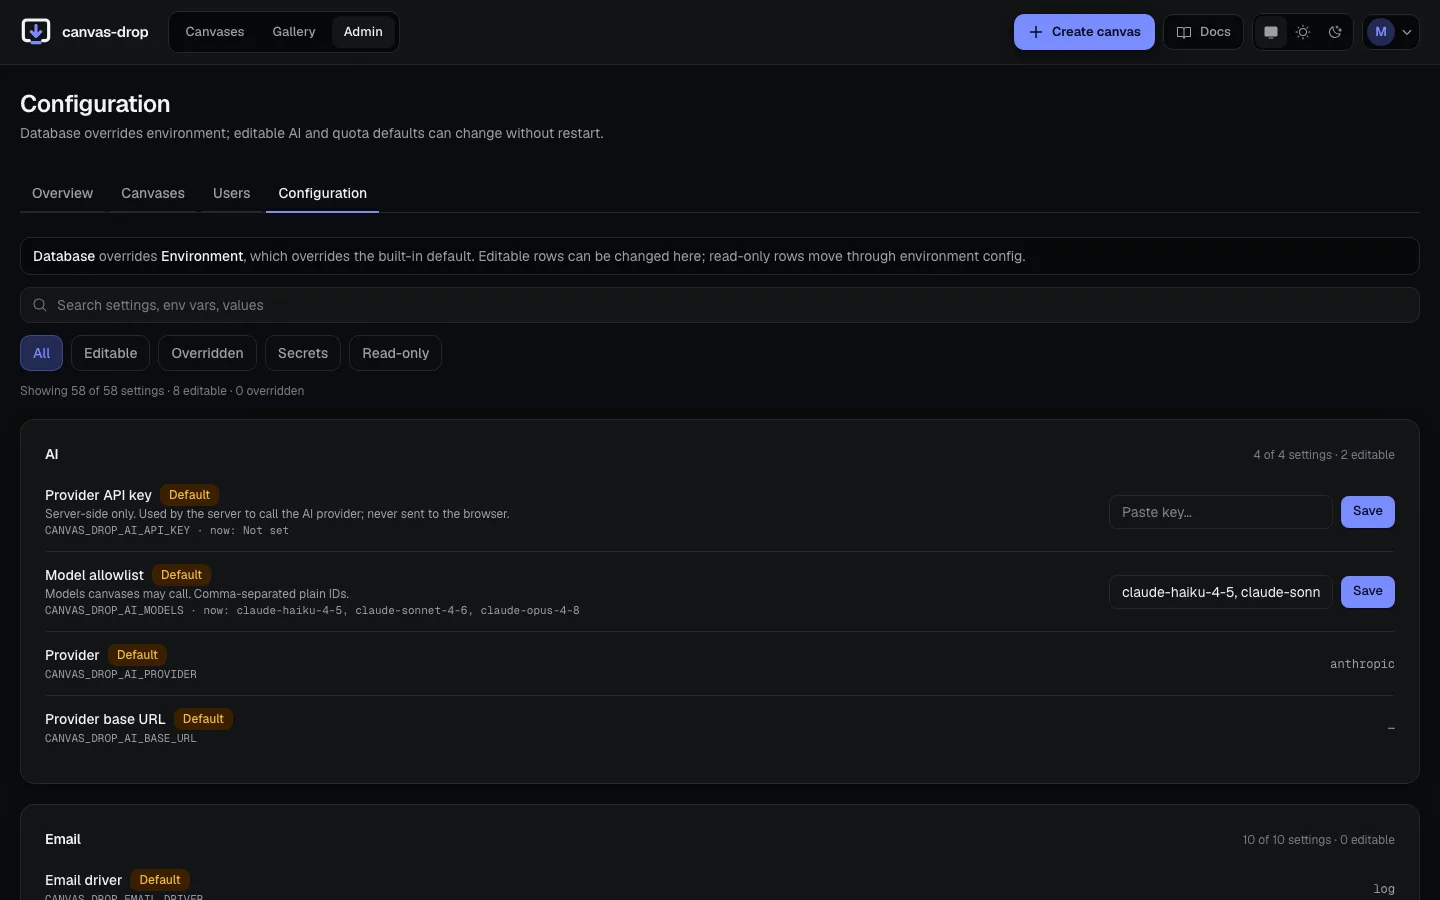Switch to the Overview tab
The image size is (1440, 900).
[62, 193]
